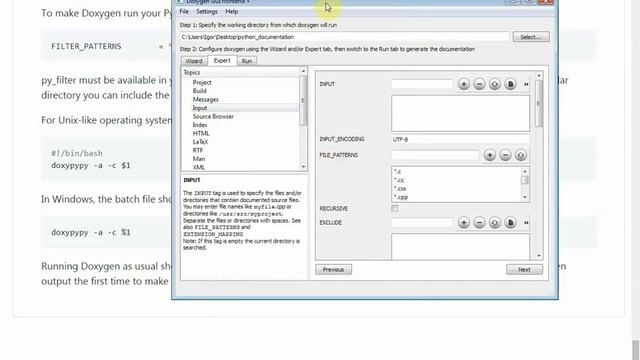
Task: Select the HTML topic
Action: point(201,133)
